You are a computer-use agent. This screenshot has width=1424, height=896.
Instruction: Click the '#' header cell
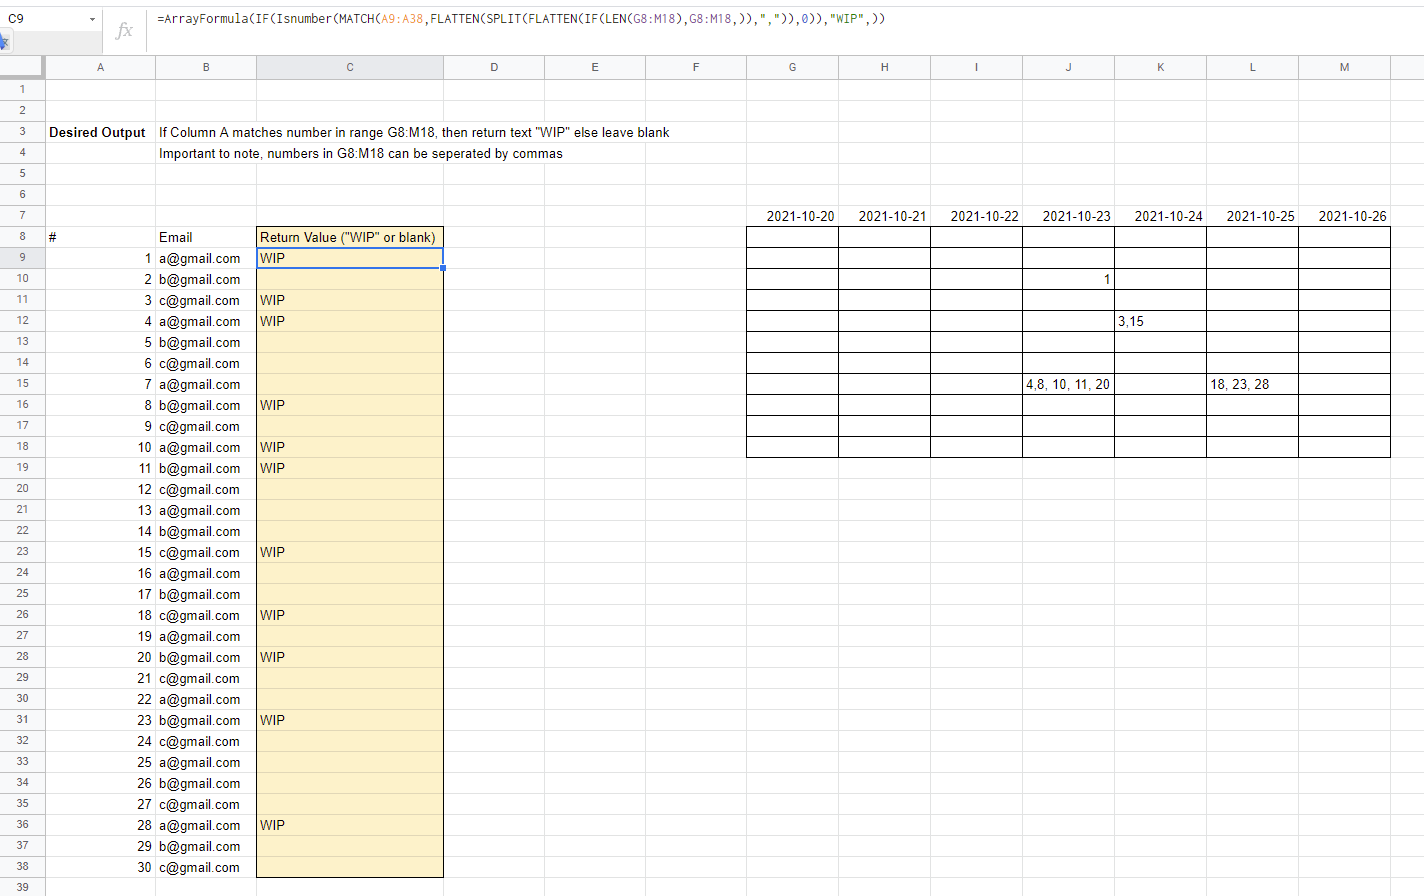tap(100, 237)
